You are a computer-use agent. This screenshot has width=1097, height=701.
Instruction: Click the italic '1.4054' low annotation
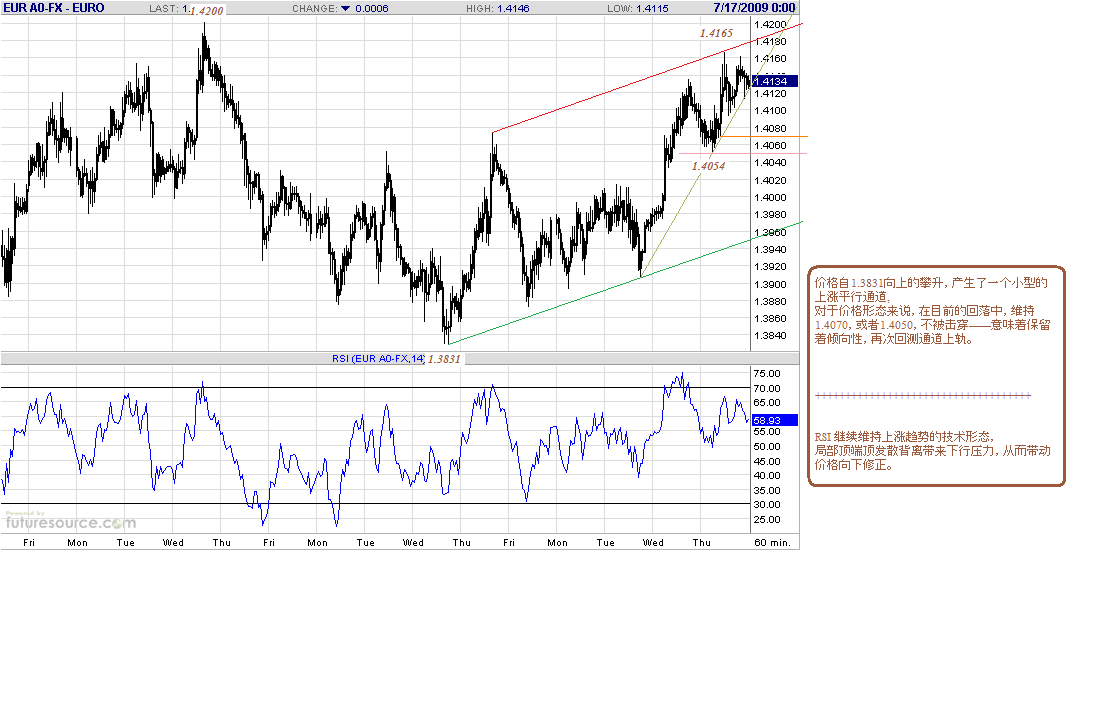(x=708, y=166)
